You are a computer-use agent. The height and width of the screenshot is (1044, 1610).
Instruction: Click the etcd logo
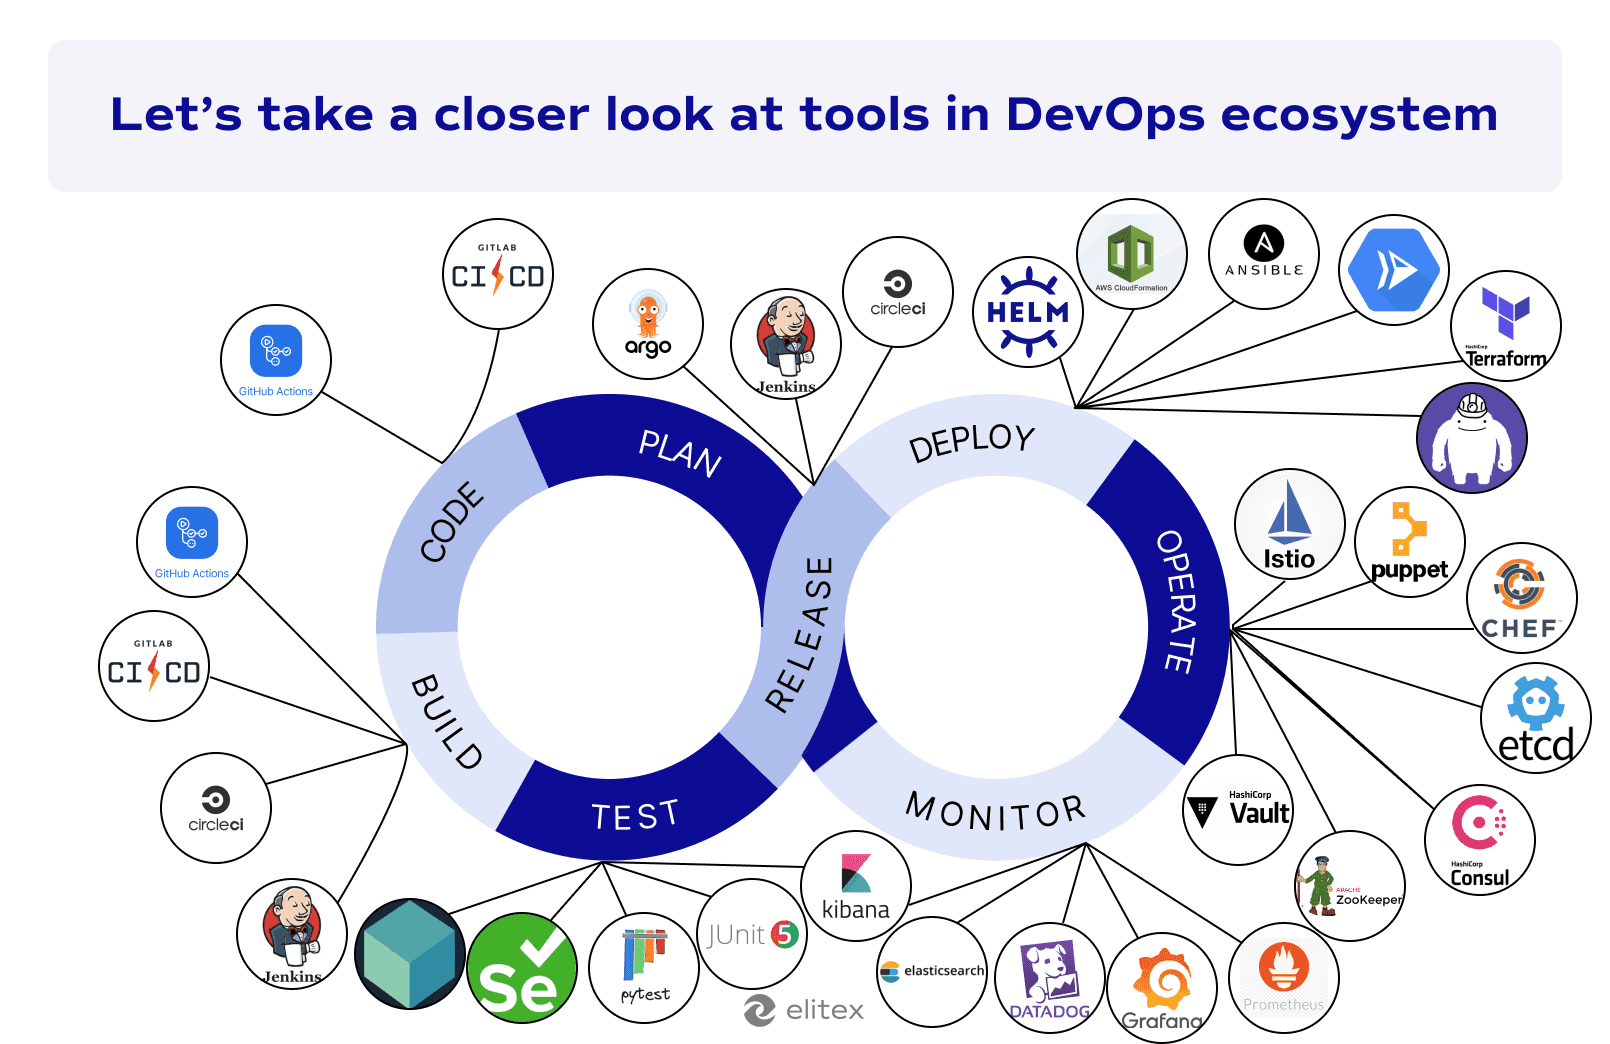click(1536, 718)
